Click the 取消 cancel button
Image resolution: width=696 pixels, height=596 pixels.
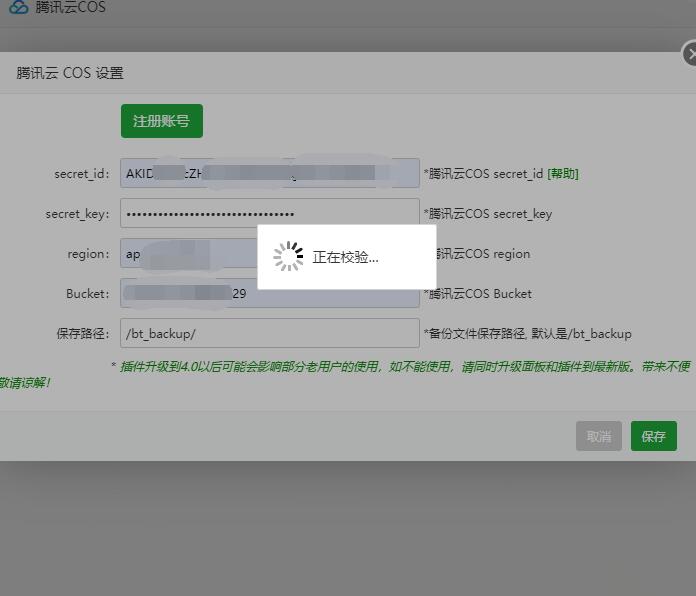pos(599,436)
